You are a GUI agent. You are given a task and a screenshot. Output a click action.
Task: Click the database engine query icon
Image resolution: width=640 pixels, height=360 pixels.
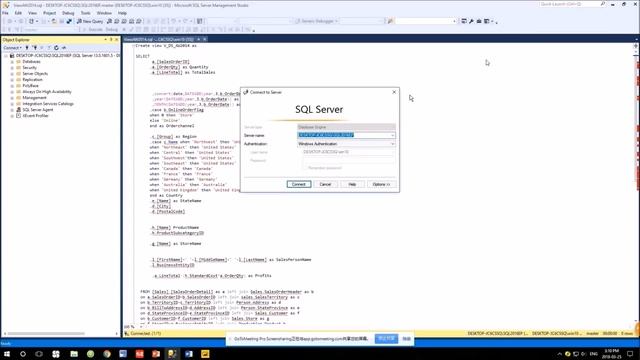109,21
